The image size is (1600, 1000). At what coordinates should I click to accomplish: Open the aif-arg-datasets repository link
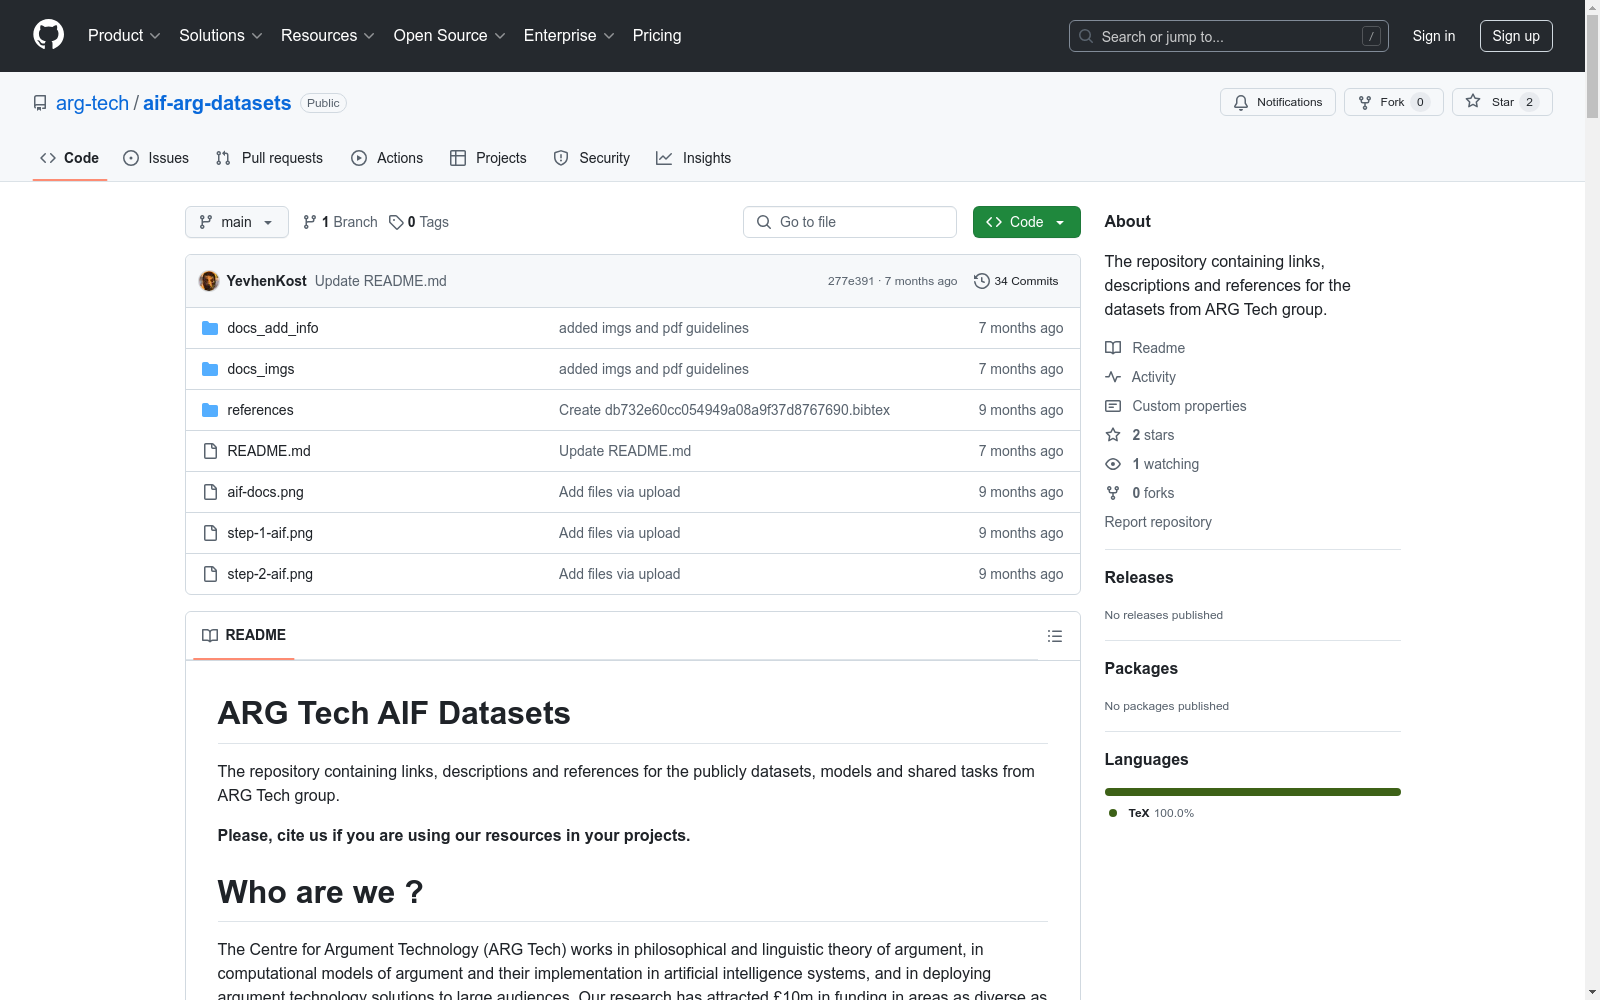coord(217,103)
